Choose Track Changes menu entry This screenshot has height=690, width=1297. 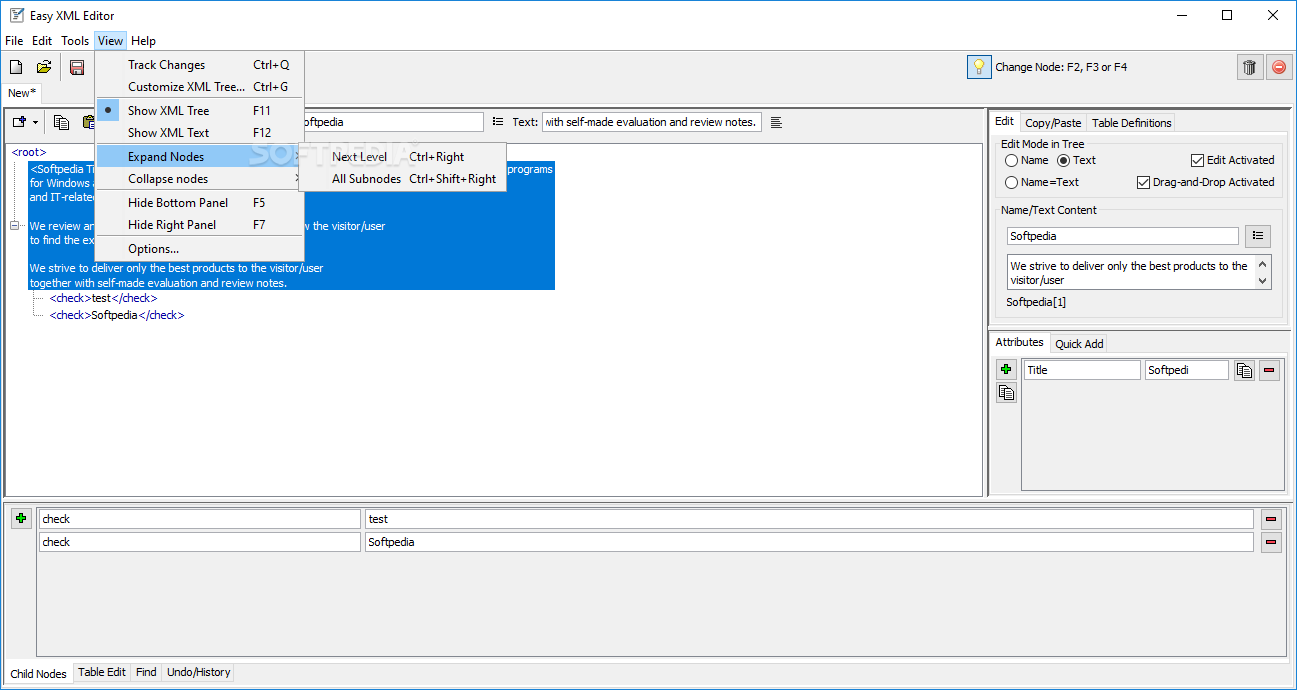(199, 65)
